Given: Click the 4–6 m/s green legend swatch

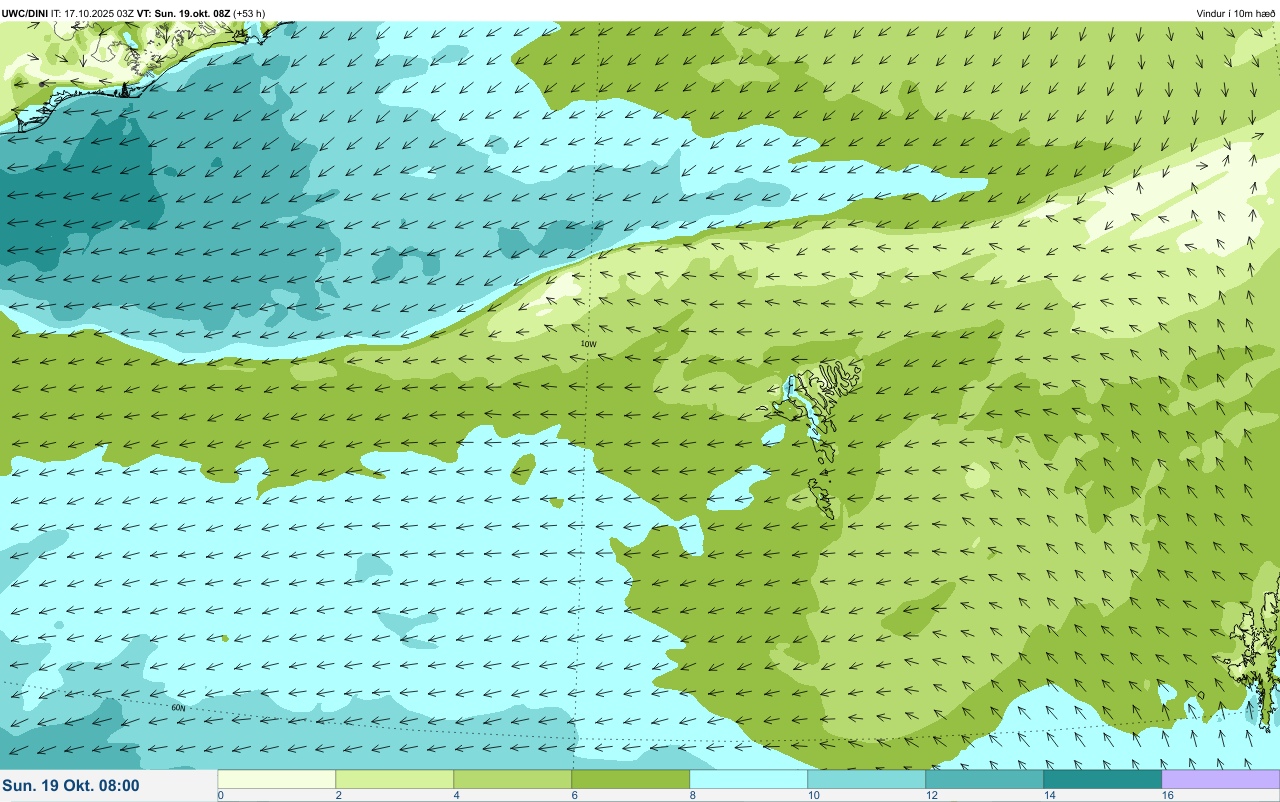Looking at the screenshot, I should point(512,779).
